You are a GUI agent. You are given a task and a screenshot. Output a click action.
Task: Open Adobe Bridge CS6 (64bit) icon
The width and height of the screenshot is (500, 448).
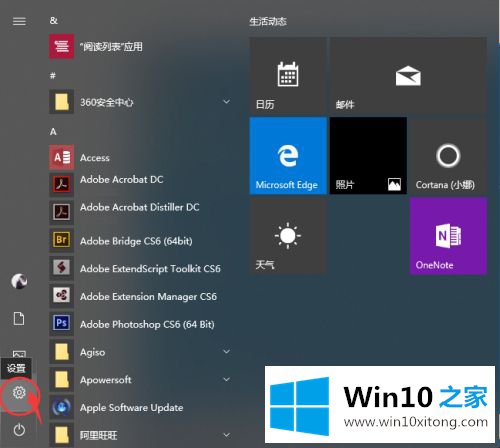tap(61, 240)
